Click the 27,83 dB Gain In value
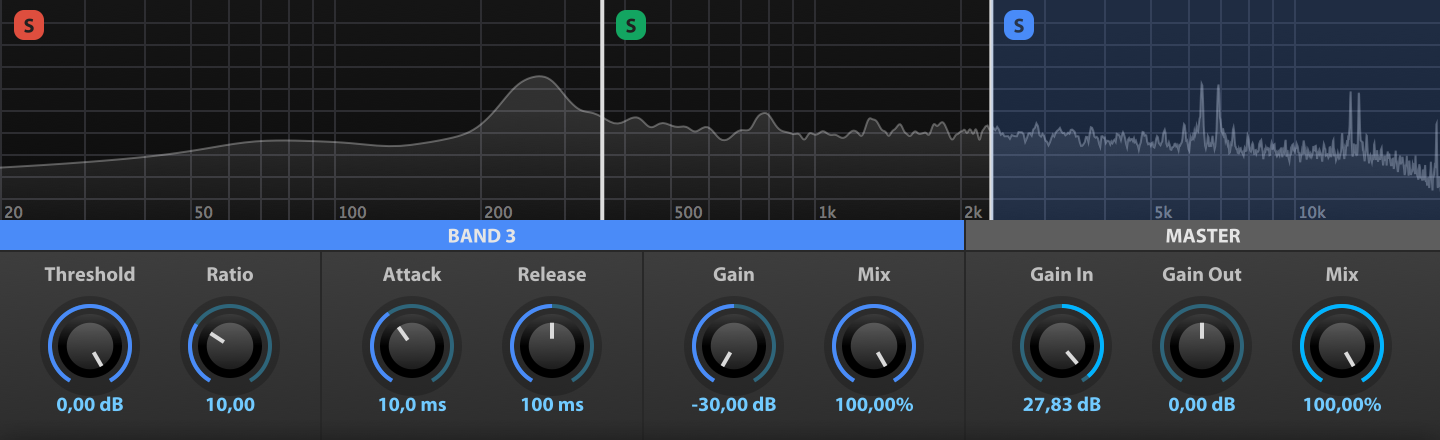The image size is (1440, 440). click(1062, 405)
